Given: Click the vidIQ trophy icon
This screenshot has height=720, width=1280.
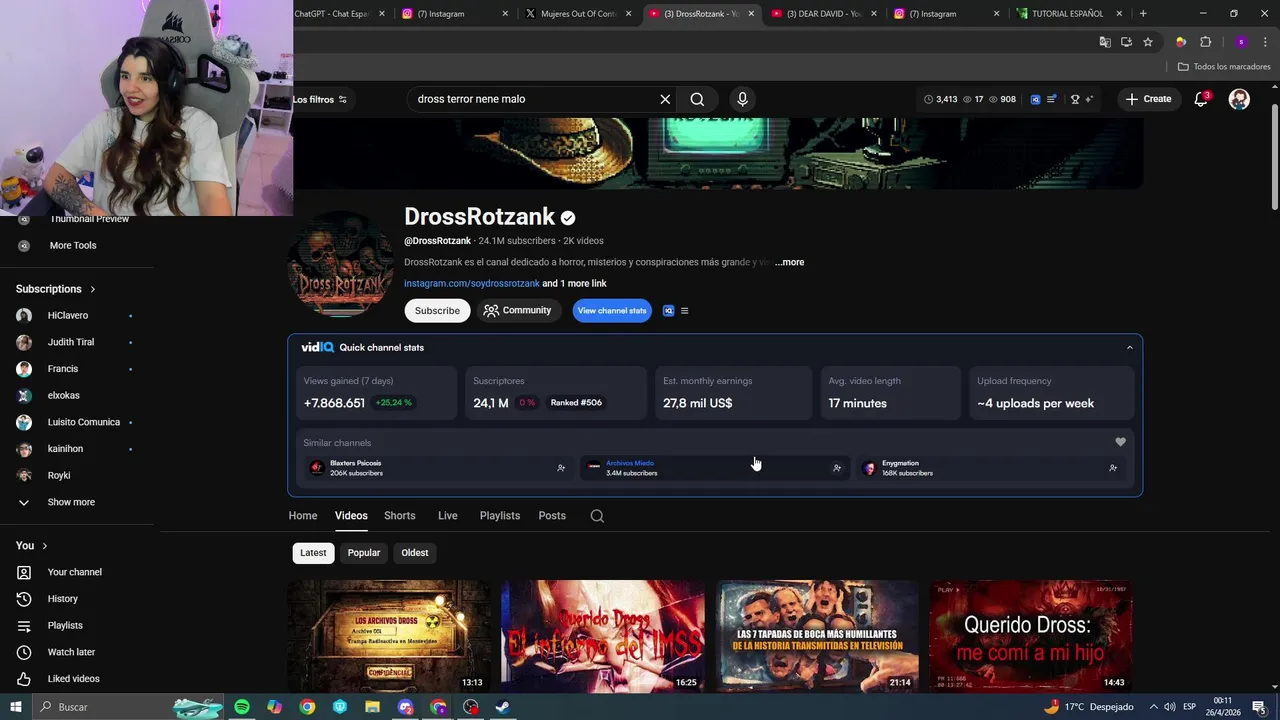Looking at the screenshot, I should pos(1075,99).
